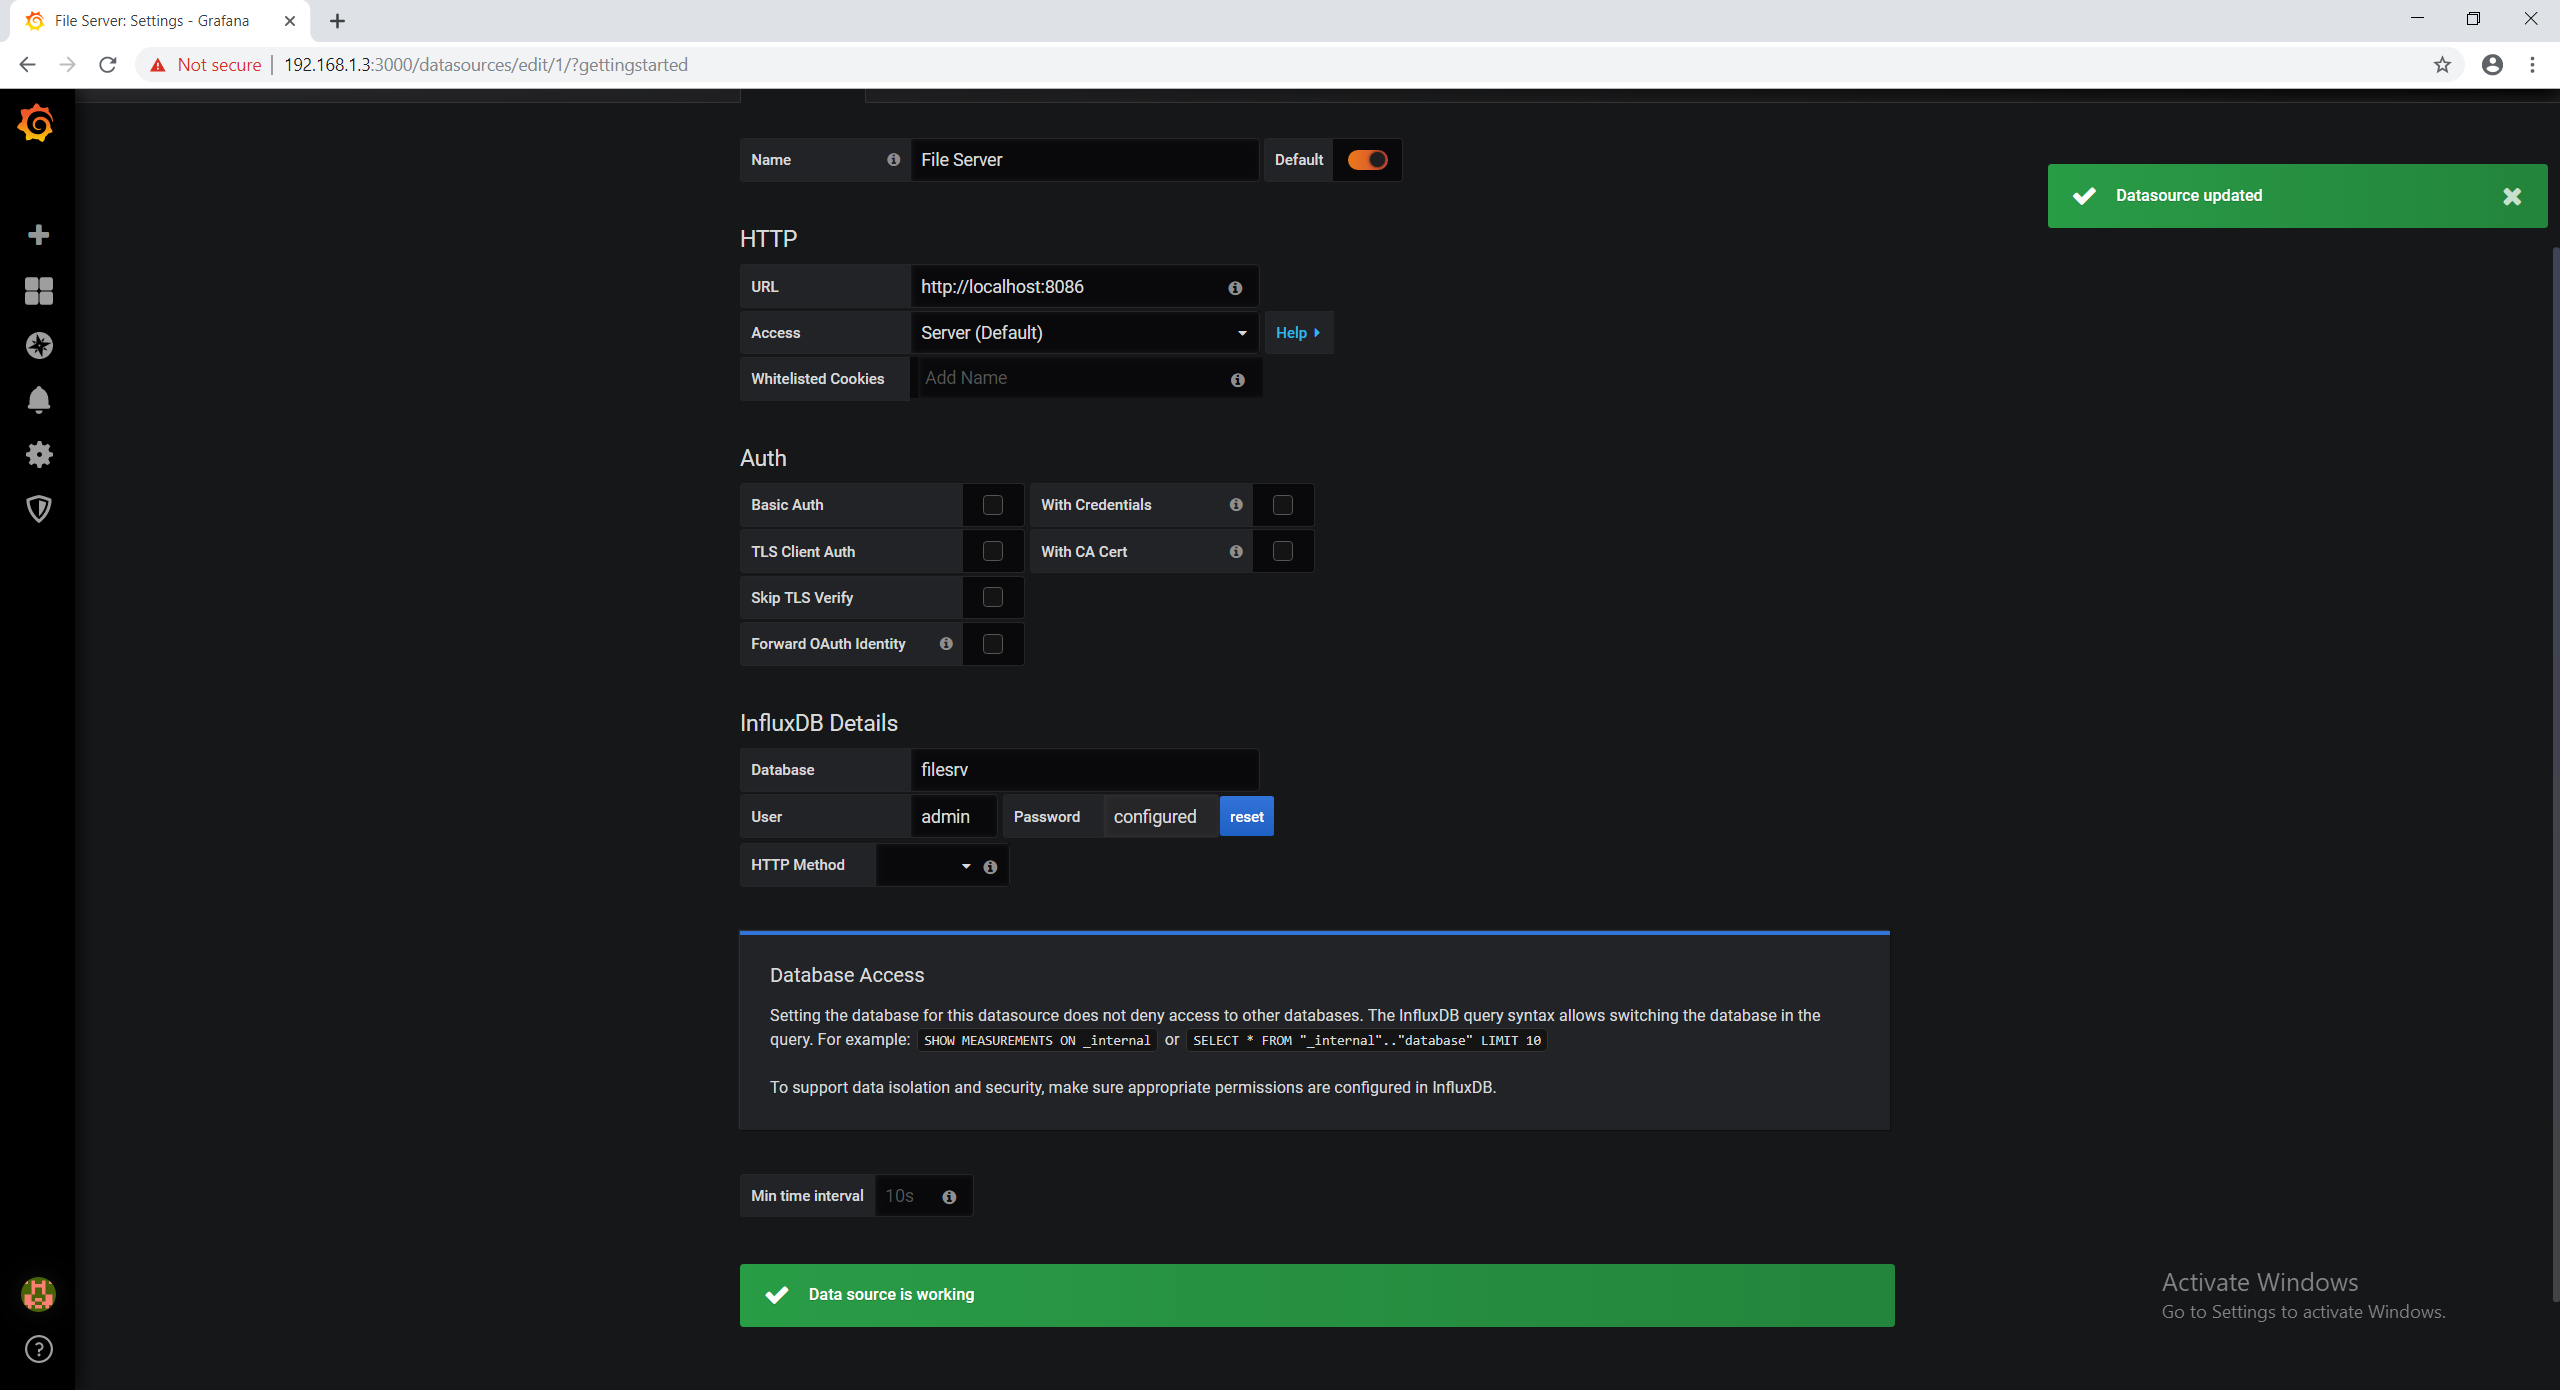
Task: Bookmark this page with the star icon
Action: tap(2442, 65)
